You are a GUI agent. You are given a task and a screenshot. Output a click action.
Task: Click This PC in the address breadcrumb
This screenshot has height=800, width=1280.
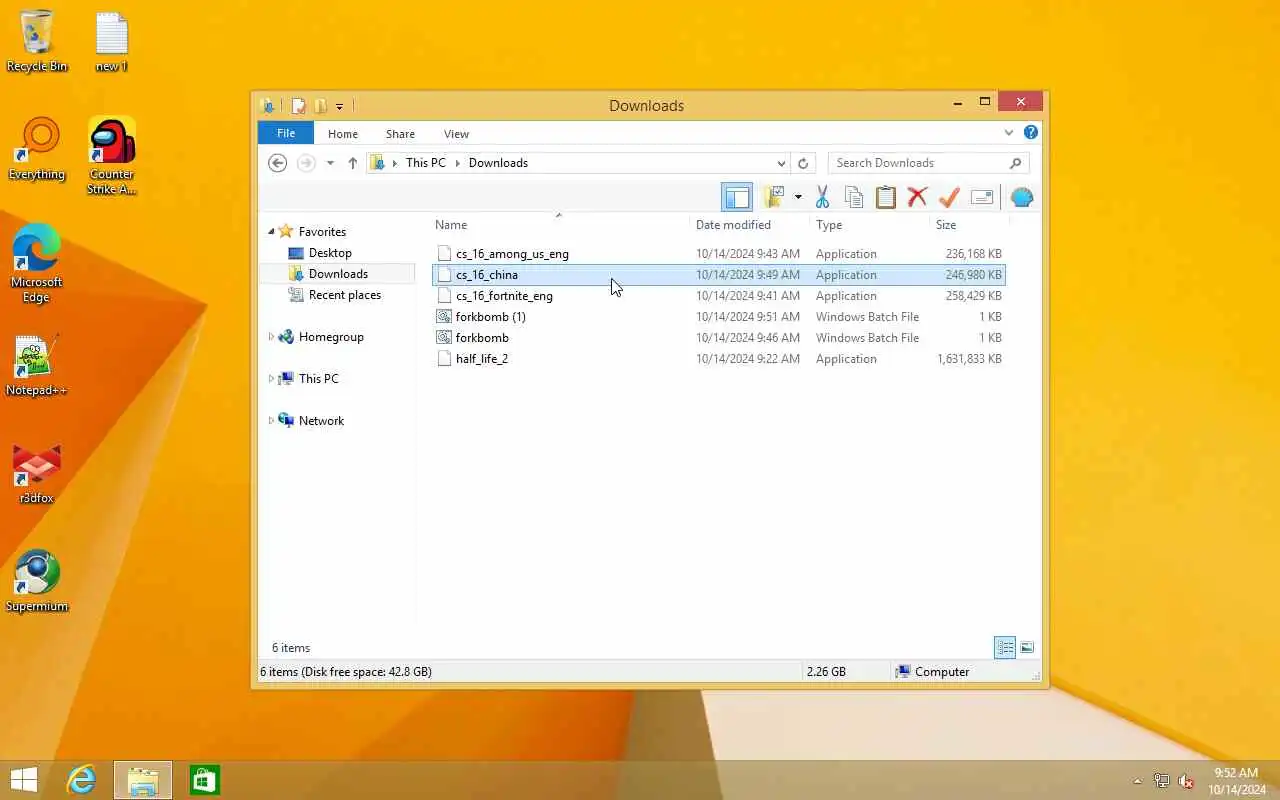[426, 163]
